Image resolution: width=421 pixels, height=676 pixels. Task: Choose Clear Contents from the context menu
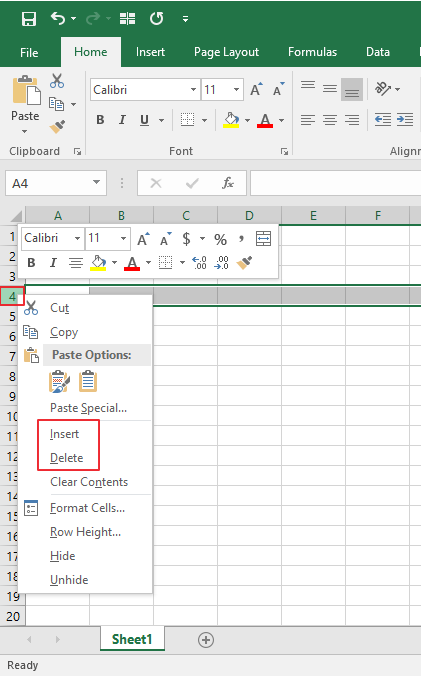coord(89,482)
